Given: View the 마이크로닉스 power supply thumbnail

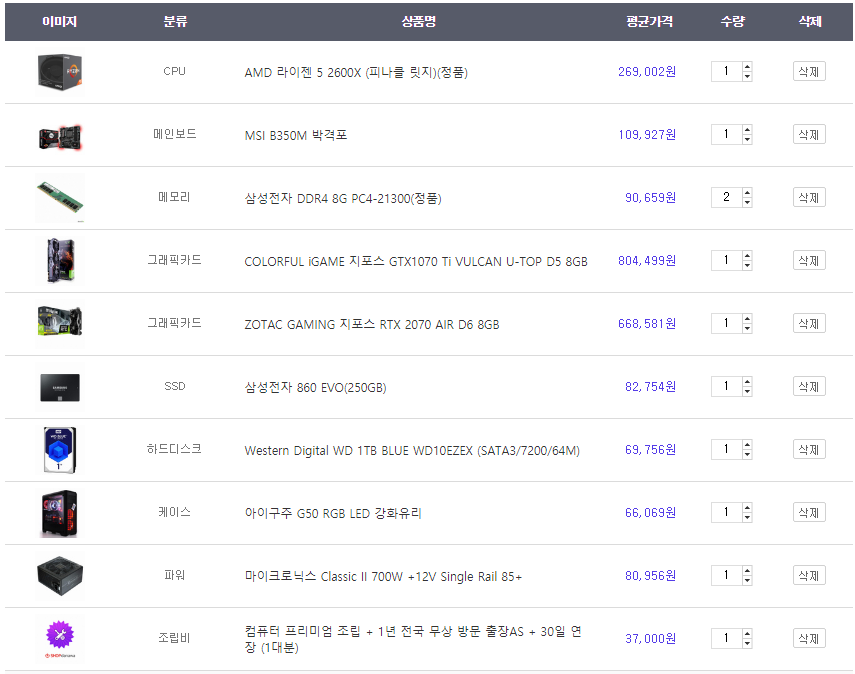Looking at the screenshot, I should pyautogui.click(x=60, y=576).
